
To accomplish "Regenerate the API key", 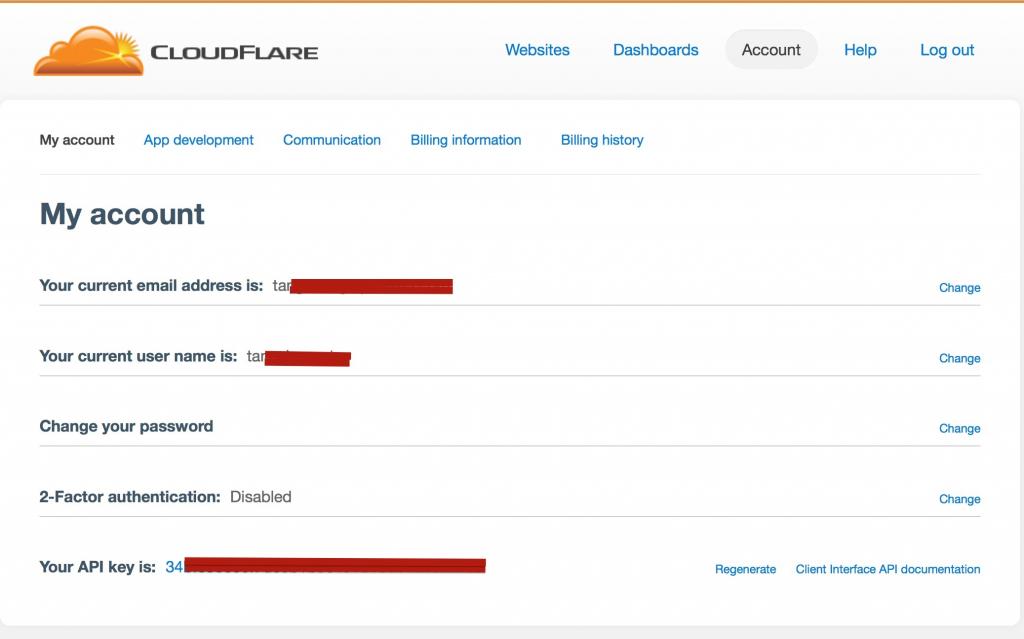I will [x=745, y=569].
